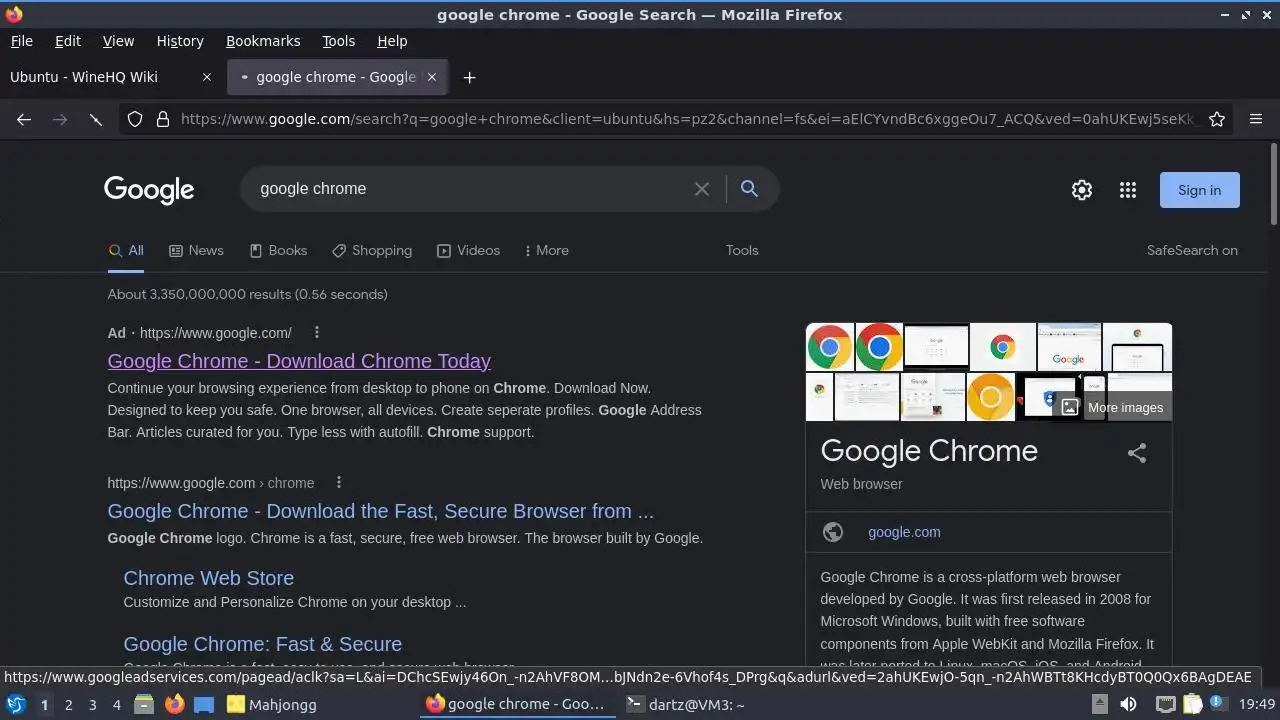Switch to dartz@VM3 terminal in taskbar
Screen dimensions: 1280x720
point(686,704)
